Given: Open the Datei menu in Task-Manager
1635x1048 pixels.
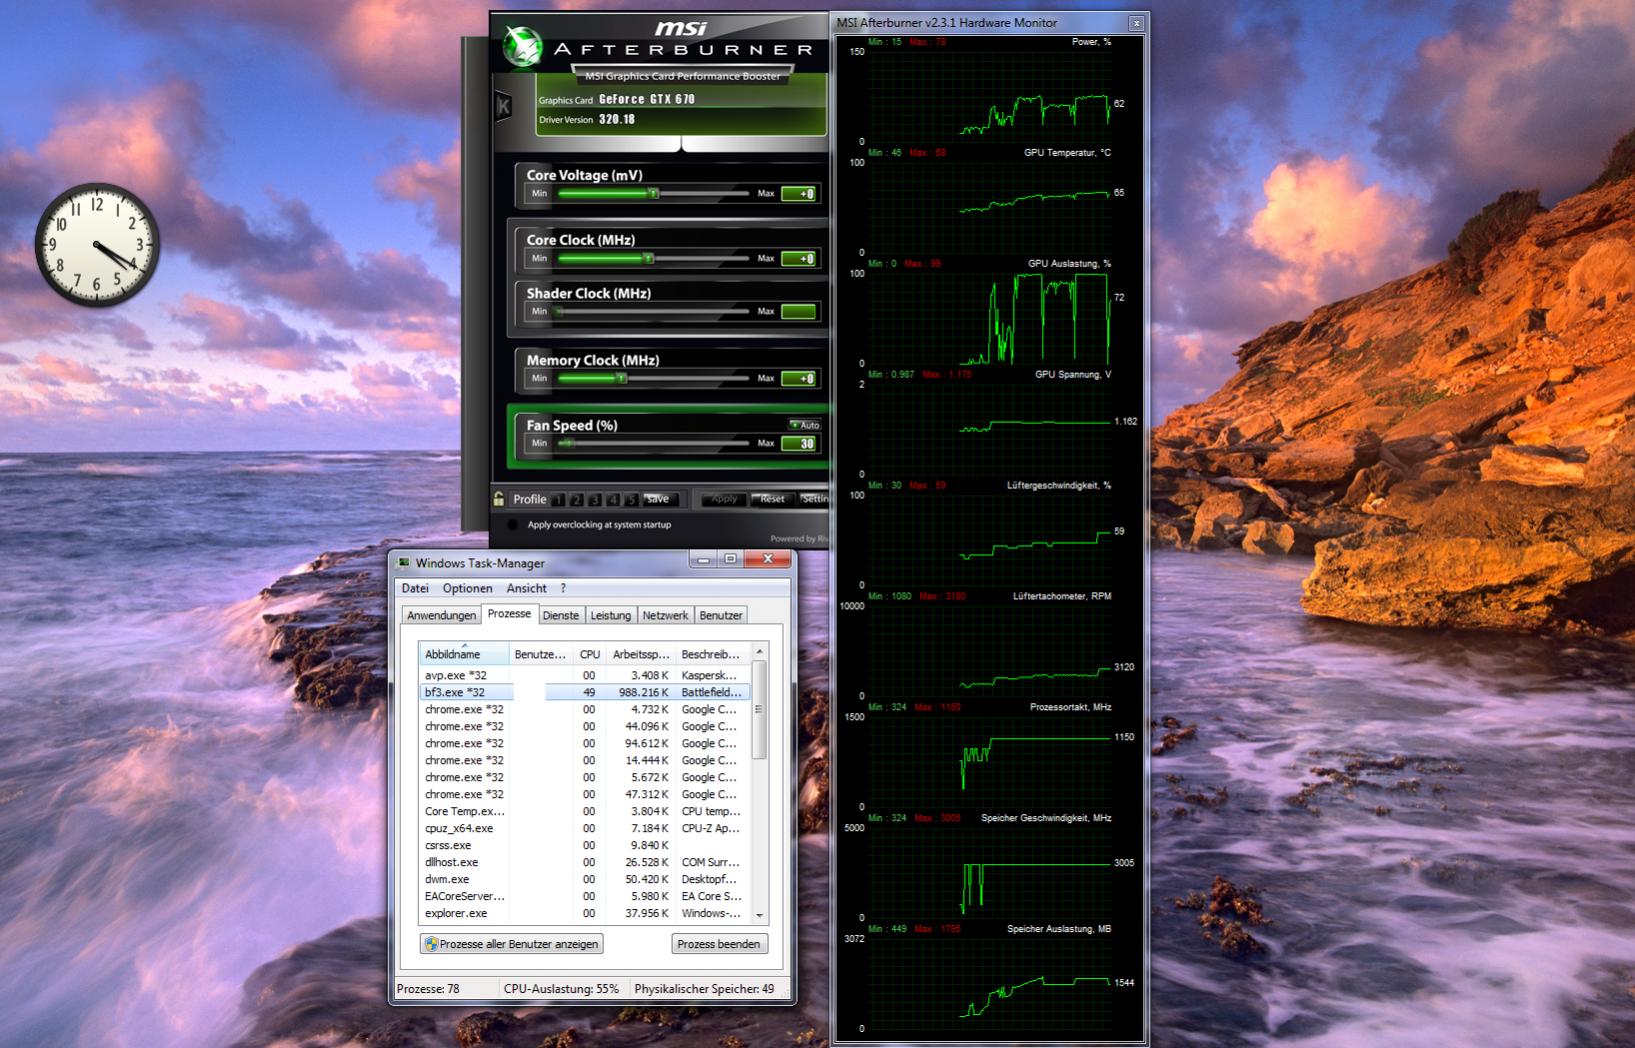Looking at the screenshot, I should pos(415,588).
